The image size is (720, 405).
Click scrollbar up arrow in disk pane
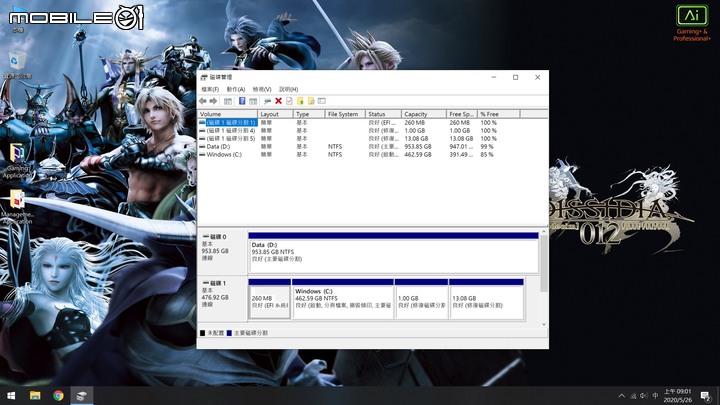[x=544, y=232]
